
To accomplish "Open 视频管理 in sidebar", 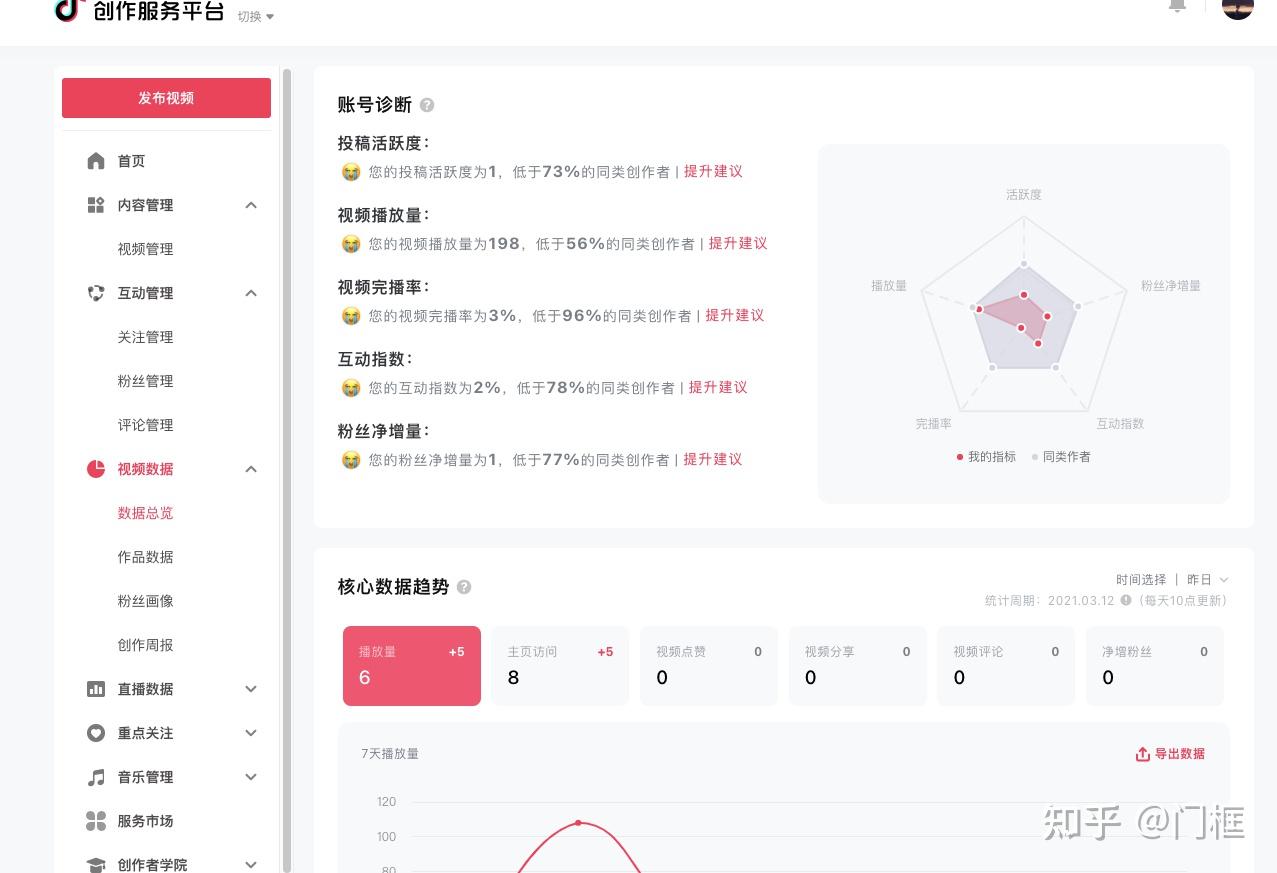I will coord(145,249).
